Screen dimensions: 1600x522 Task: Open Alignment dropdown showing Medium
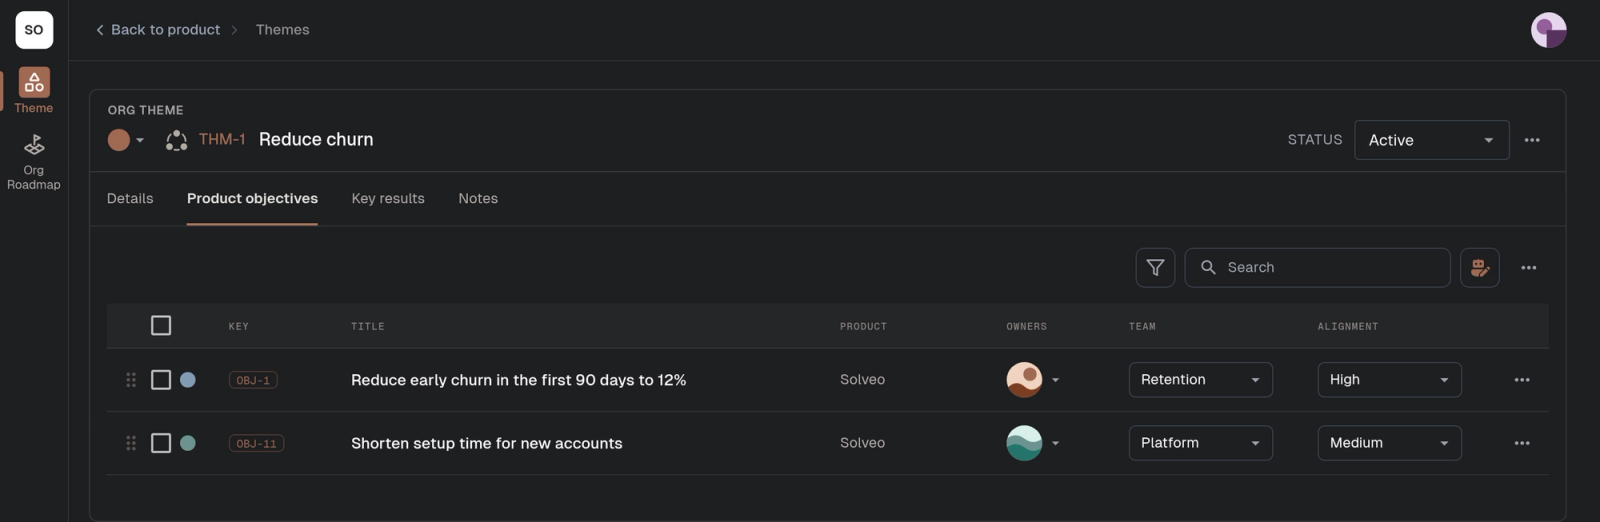1389,443
